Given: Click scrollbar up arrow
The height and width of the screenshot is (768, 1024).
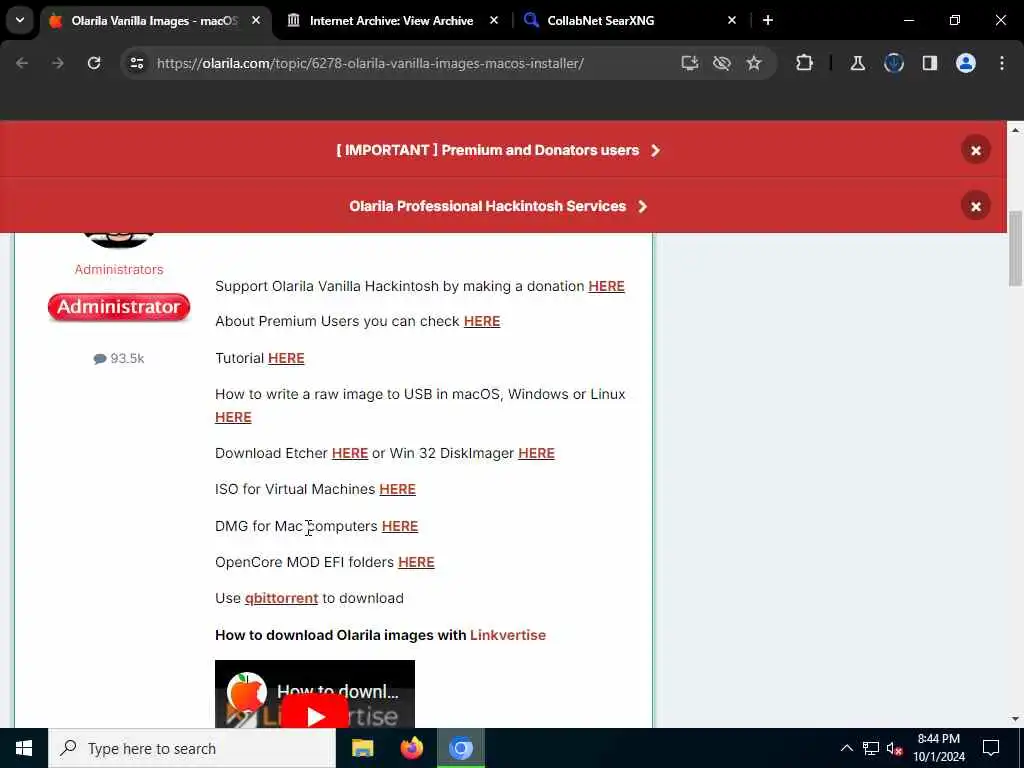Looking at the screenshot, I should tap(1015, 130).
